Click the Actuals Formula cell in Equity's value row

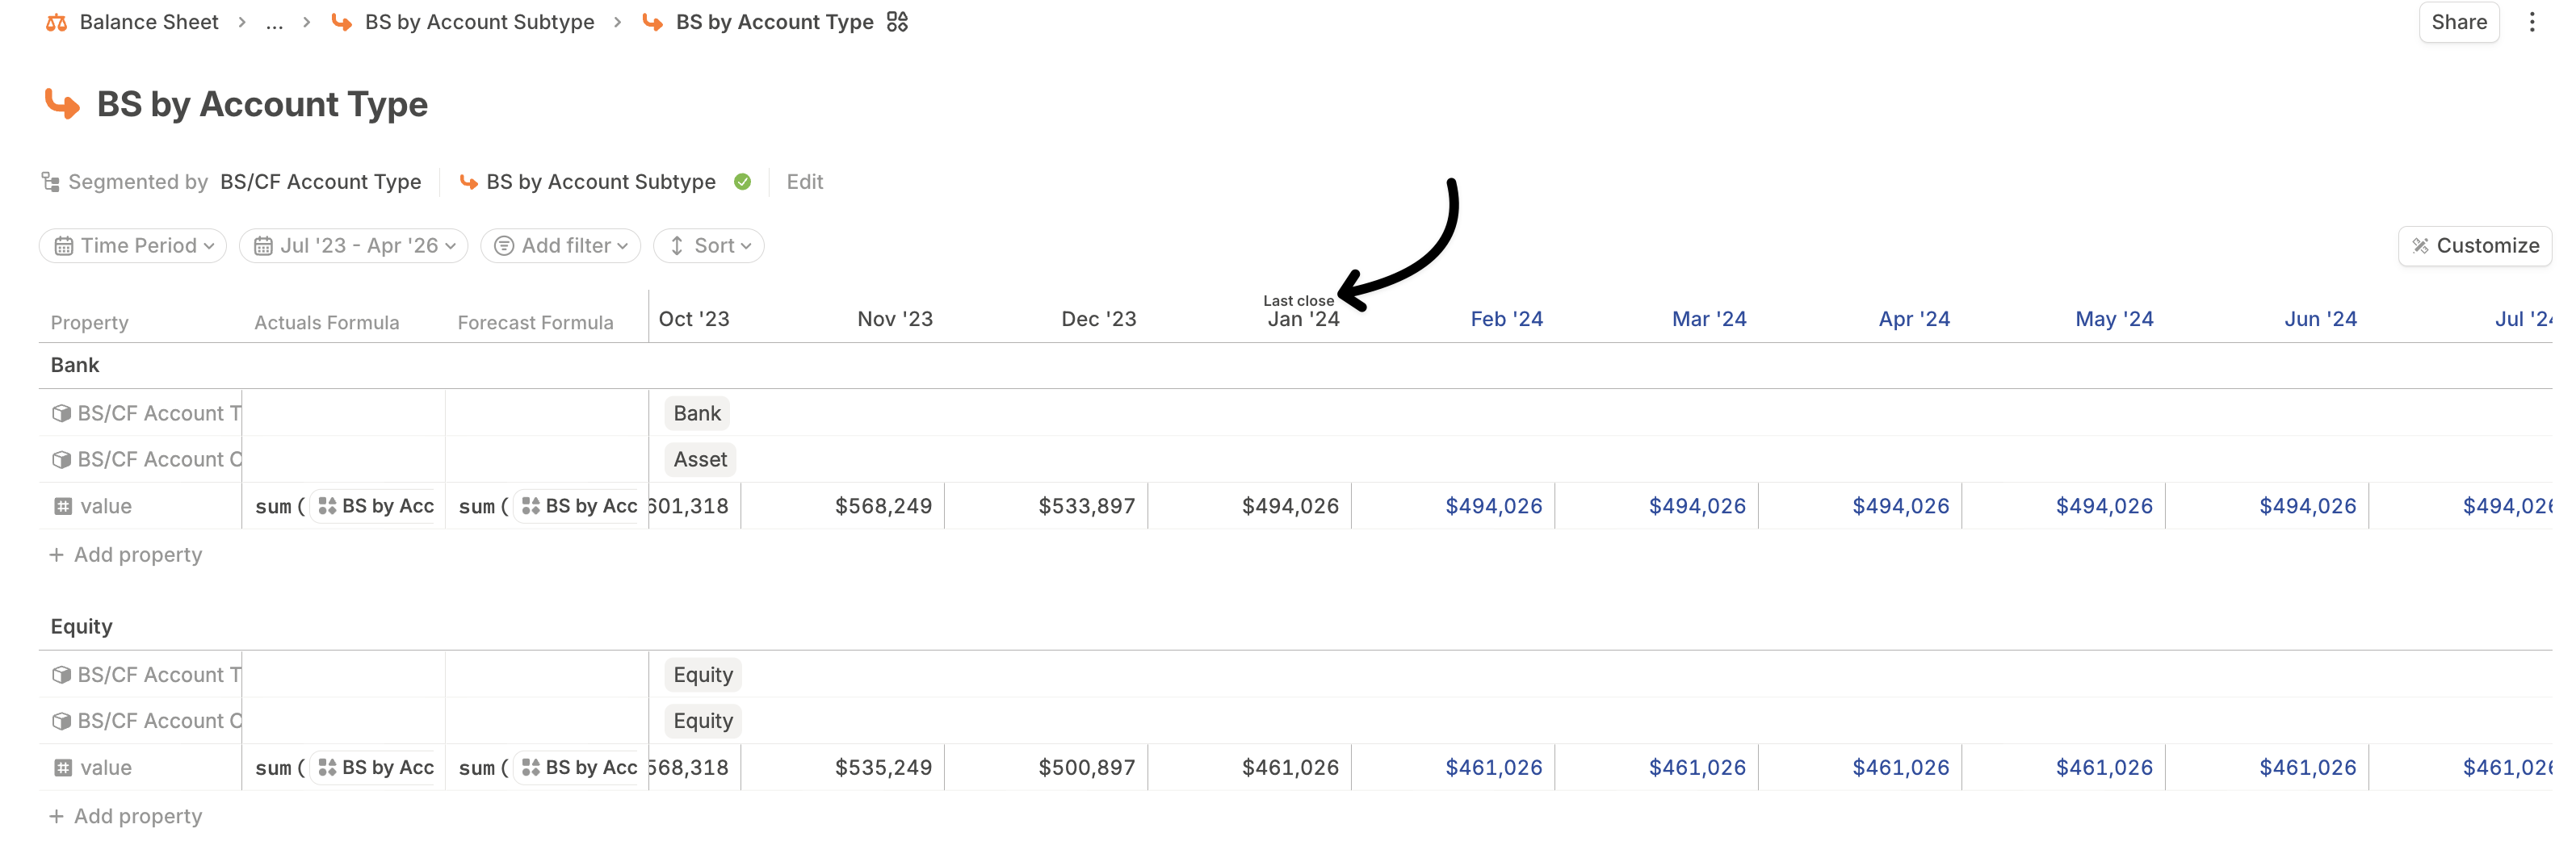pyautogui.click(x=343, y=768)
